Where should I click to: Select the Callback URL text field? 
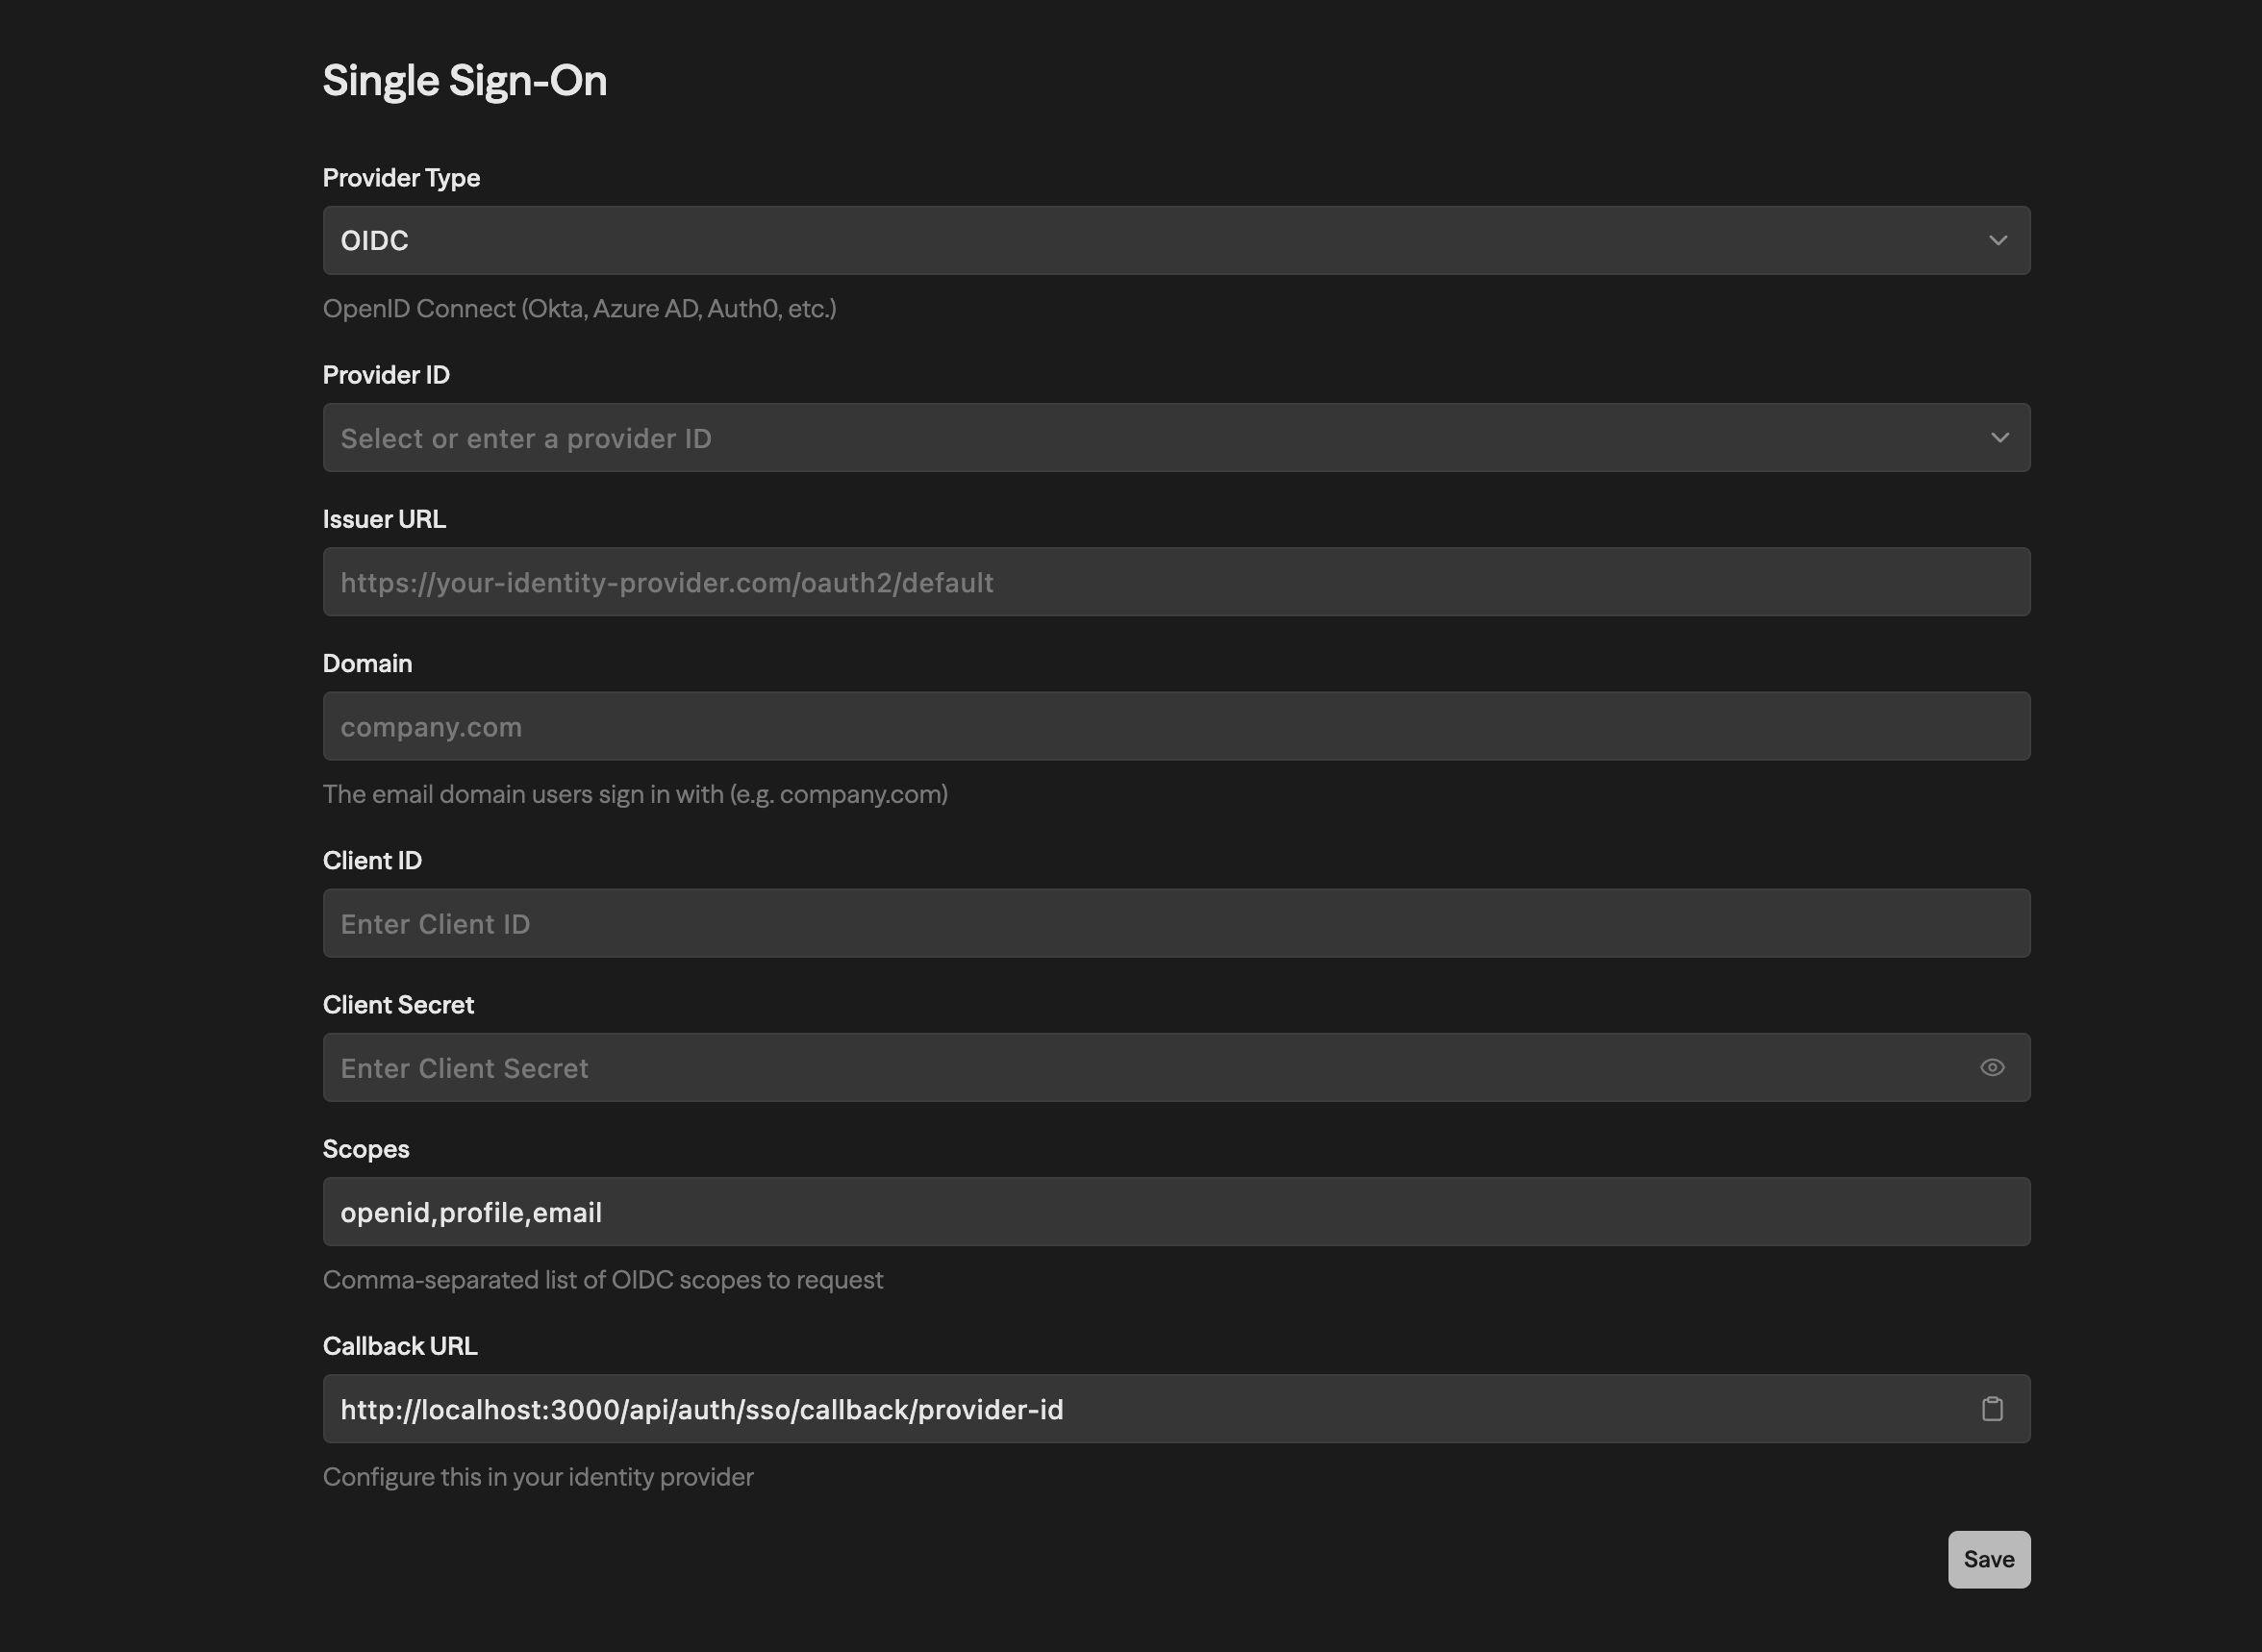click(1100, 1409)
